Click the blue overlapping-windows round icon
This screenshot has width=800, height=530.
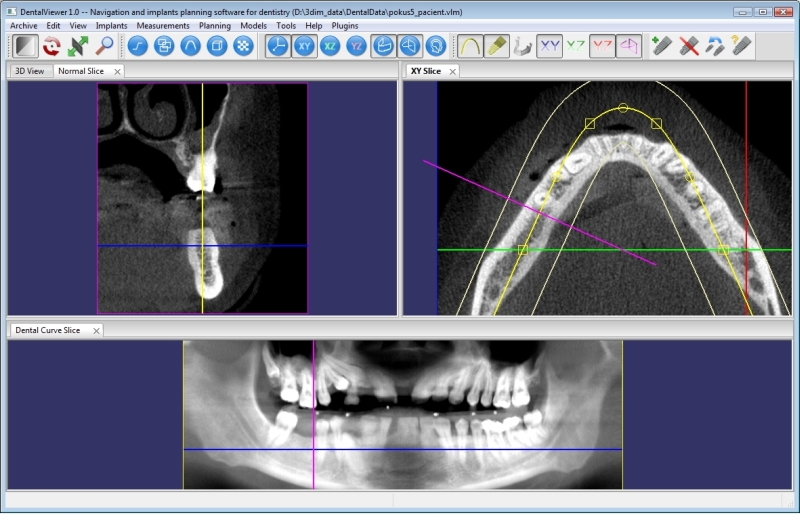point(164,46)
